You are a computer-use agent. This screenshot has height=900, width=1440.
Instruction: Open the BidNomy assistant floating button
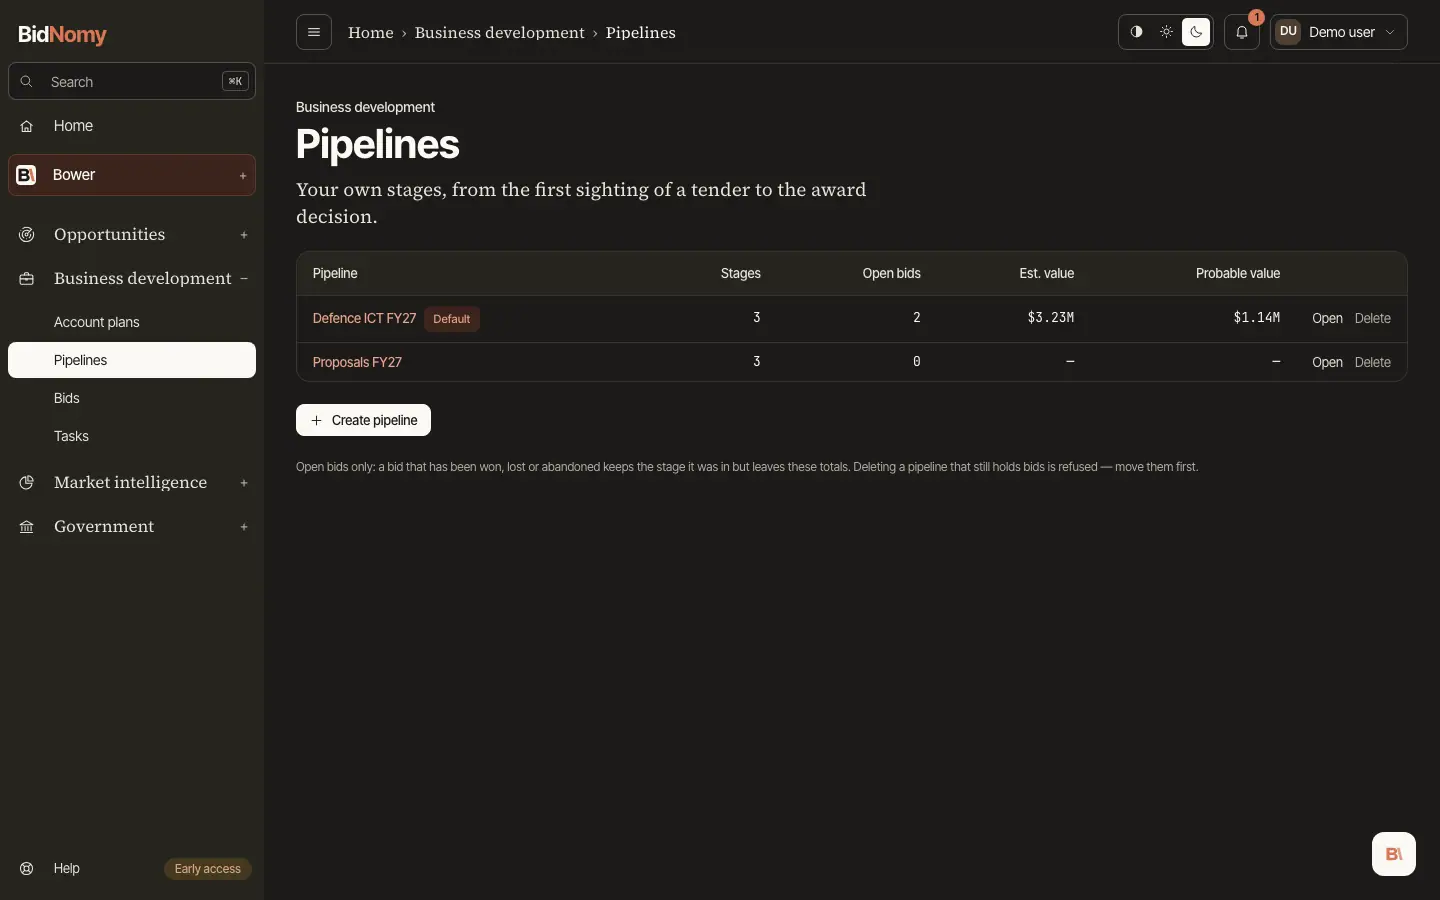(1394, 854)
